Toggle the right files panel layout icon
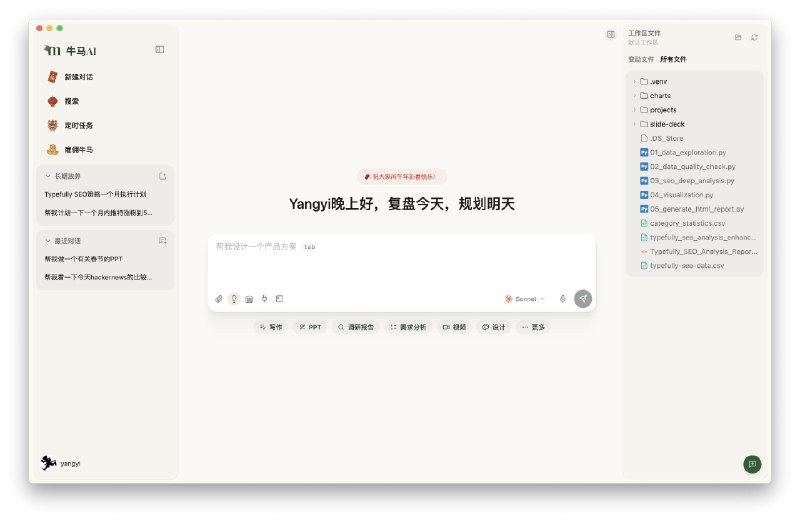Screen dimensions: 800x521 611,34
